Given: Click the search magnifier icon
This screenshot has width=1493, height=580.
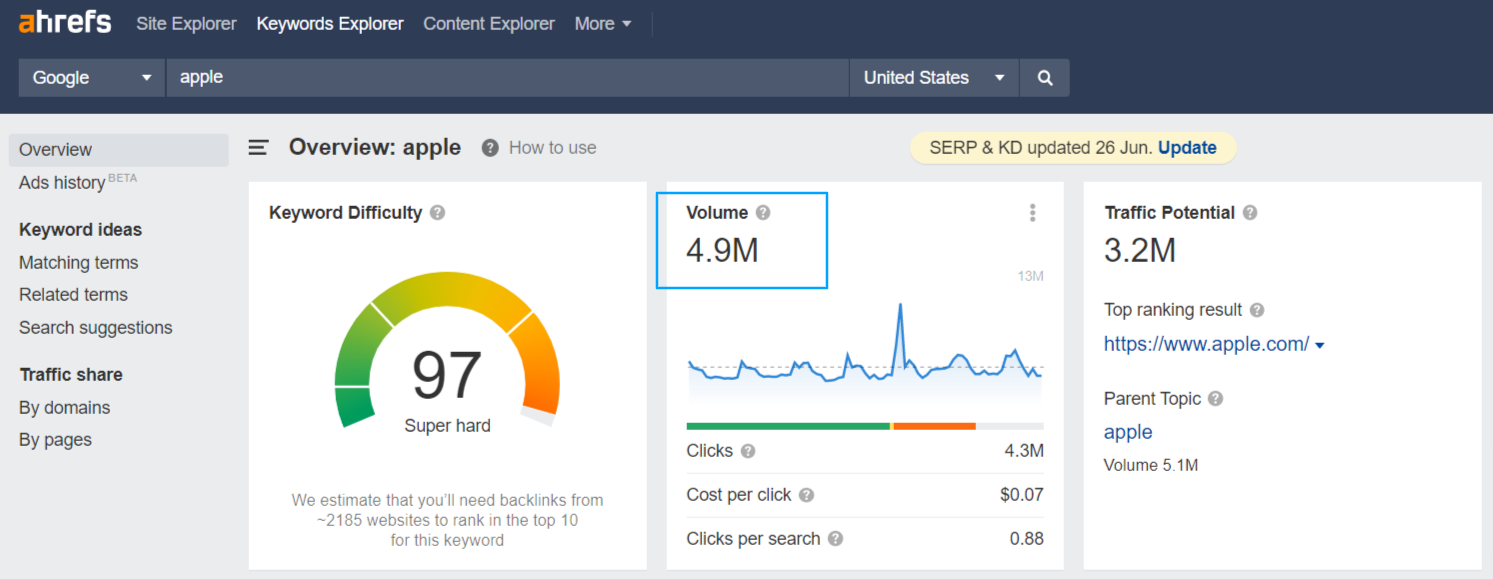Looking at the screenshot, I should 1044,77.
